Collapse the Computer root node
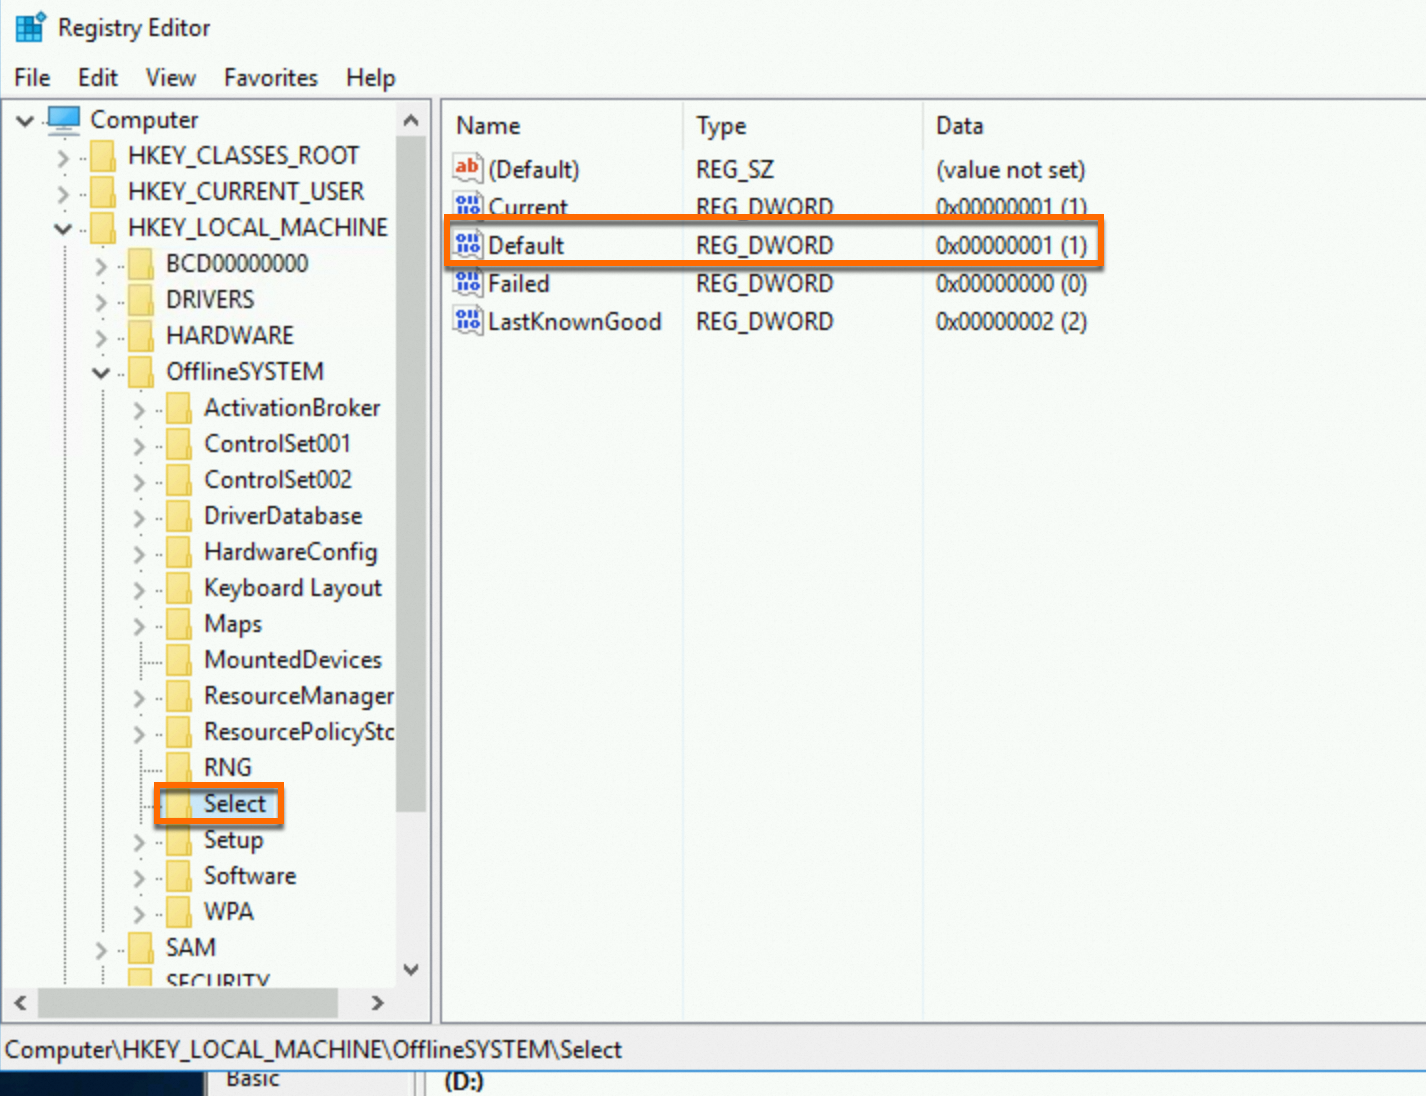 tap(25, 121)
